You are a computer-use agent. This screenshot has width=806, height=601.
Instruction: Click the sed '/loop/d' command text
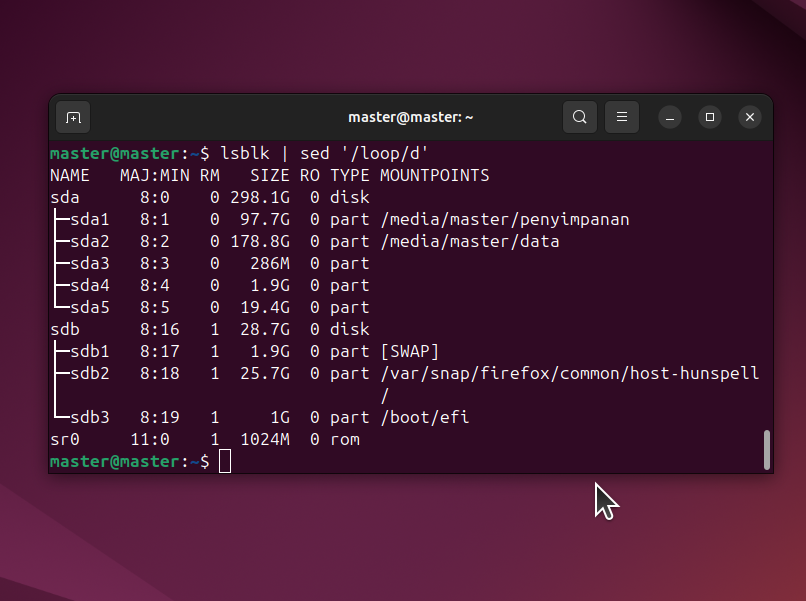[364, 154]
